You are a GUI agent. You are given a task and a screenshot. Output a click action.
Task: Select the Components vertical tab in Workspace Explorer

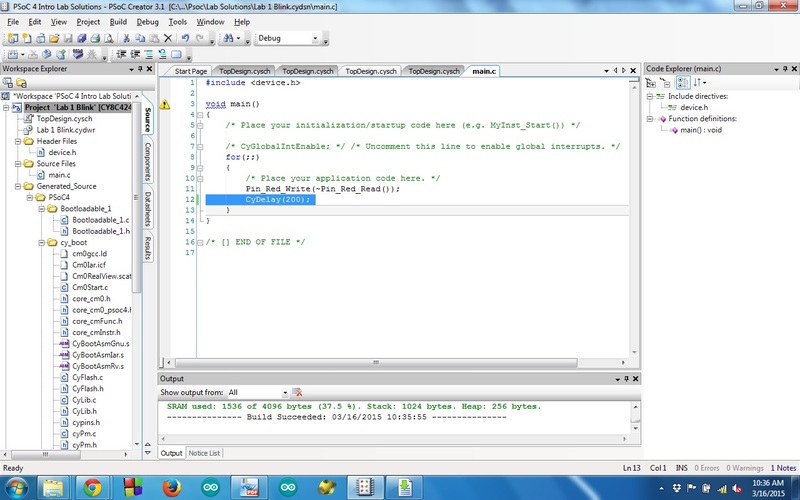pos(148,161)
